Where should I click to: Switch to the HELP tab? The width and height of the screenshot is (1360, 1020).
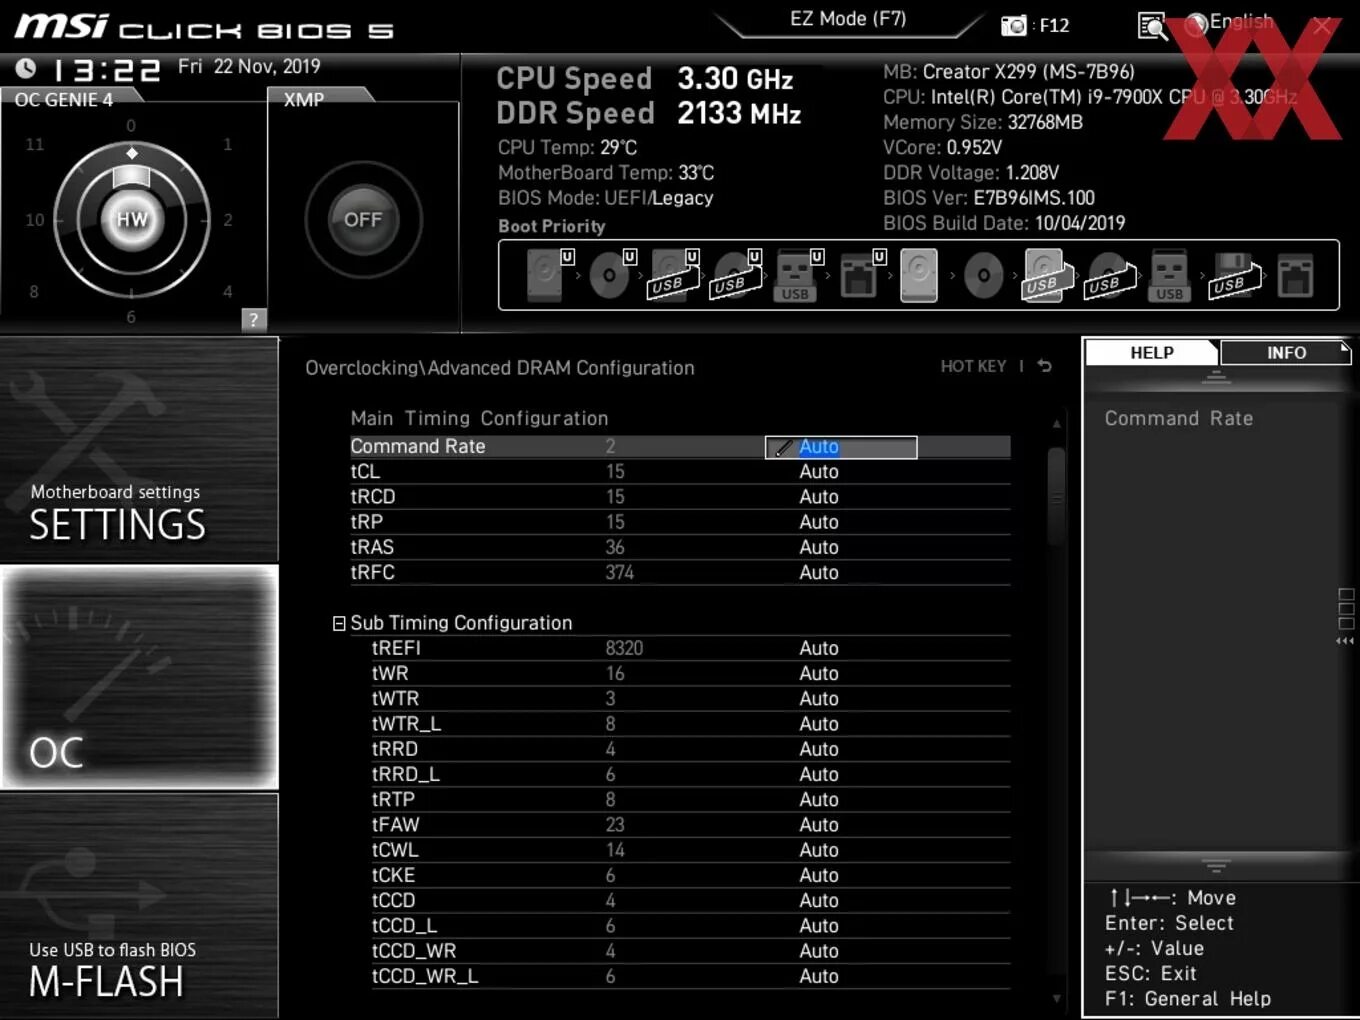1151,353
